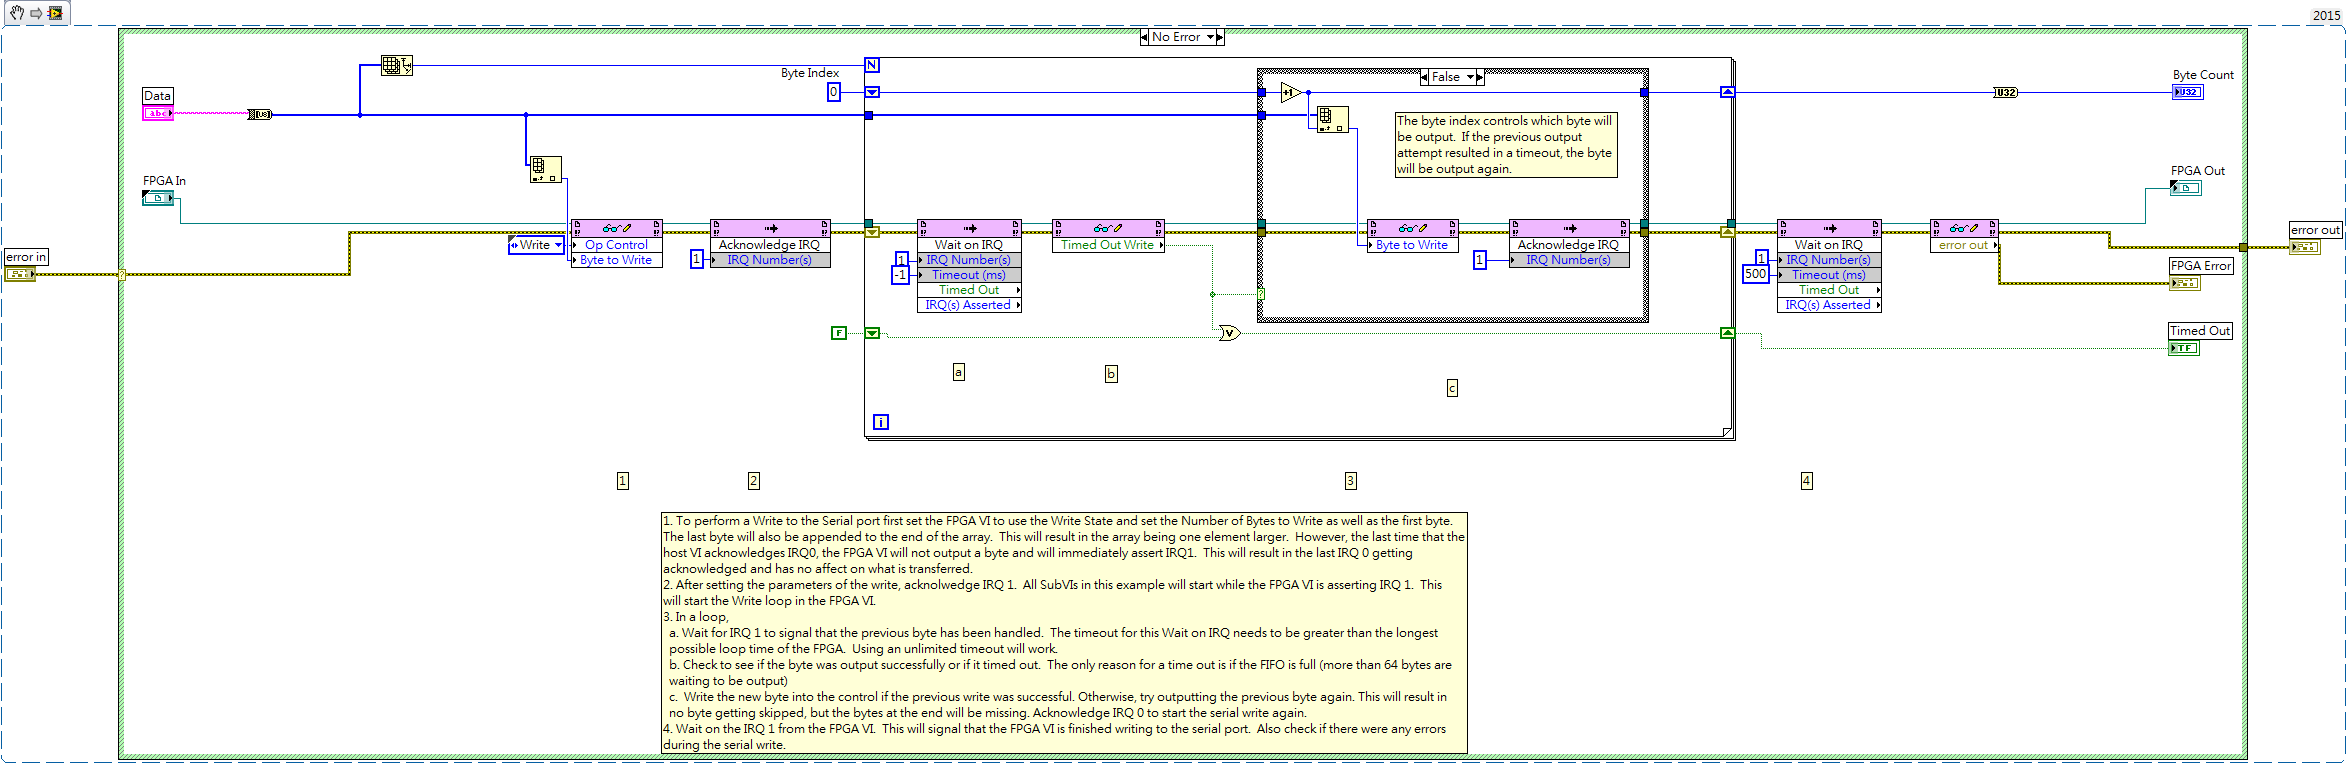Show previous case of False structure
The height and width of the screenshot is (764, 2347).
click(1424, 77)
